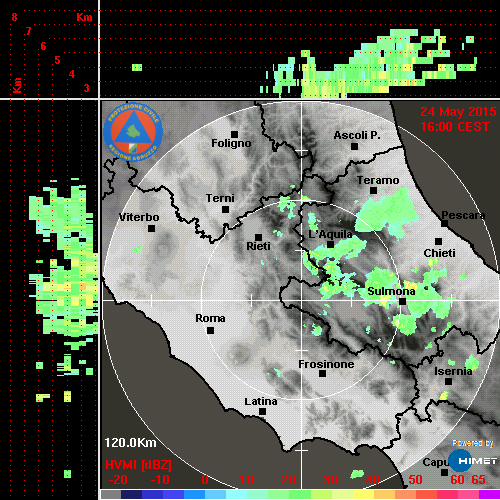
Task: Click the 'Roma' label
Action: click(210, 318)
